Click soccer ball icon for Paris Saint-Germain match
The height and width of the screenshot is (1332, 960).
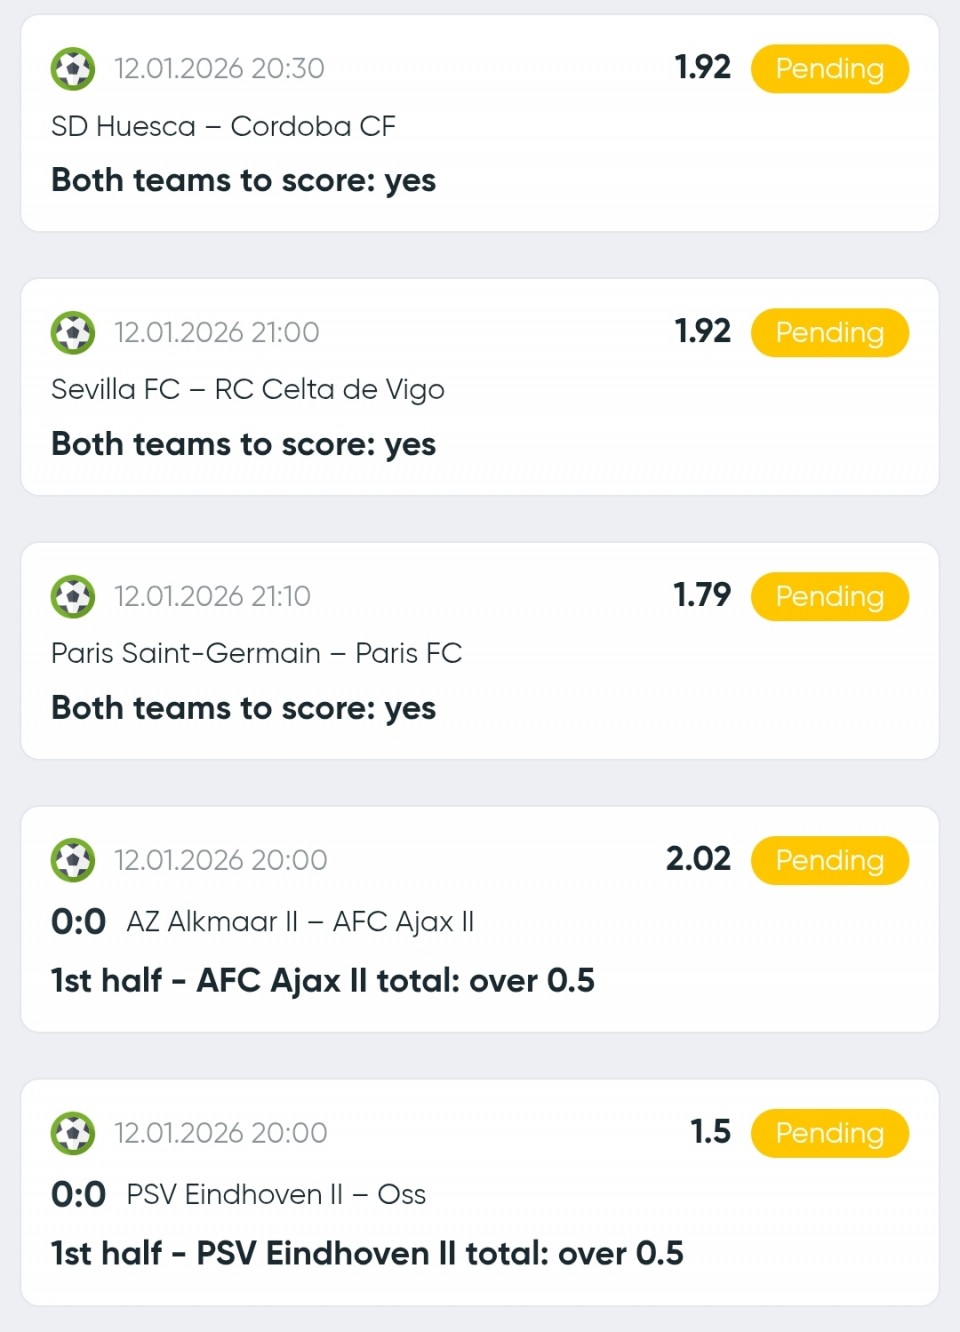pyautogui.click(x=73, y=597)
